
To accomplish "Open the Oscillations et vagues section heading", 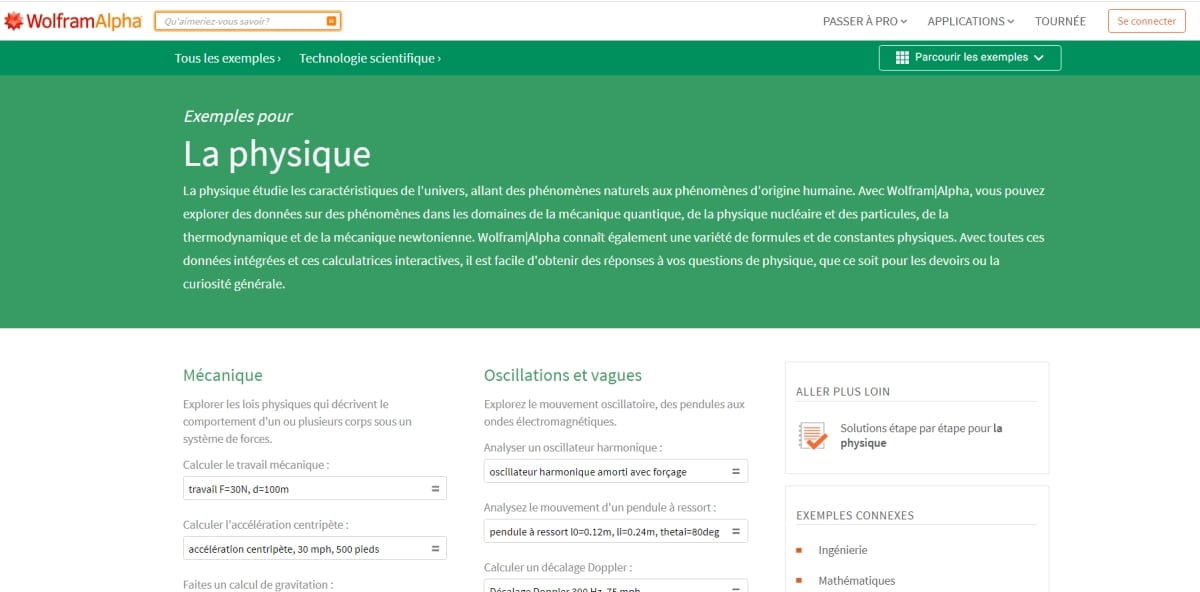I will click(x=563, y=375).
